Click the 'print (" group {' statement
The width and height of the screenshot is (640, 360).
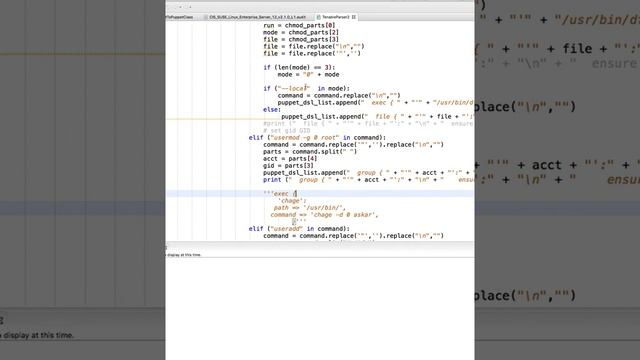coord(369,180)
